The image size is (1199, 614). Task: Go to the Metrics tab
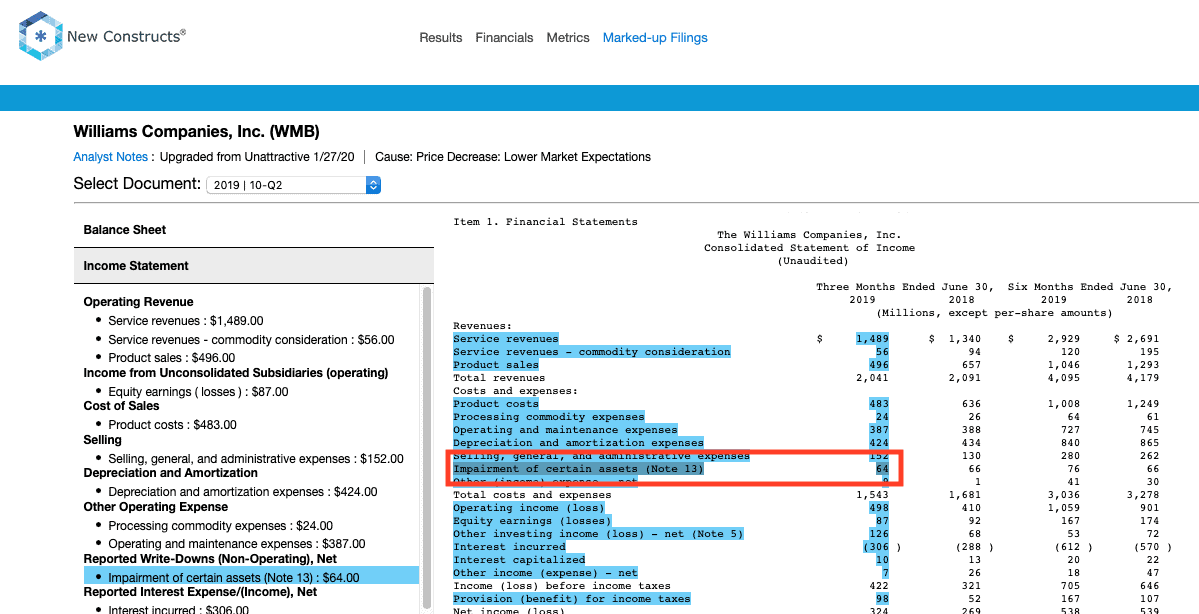(x=568, y=37)
